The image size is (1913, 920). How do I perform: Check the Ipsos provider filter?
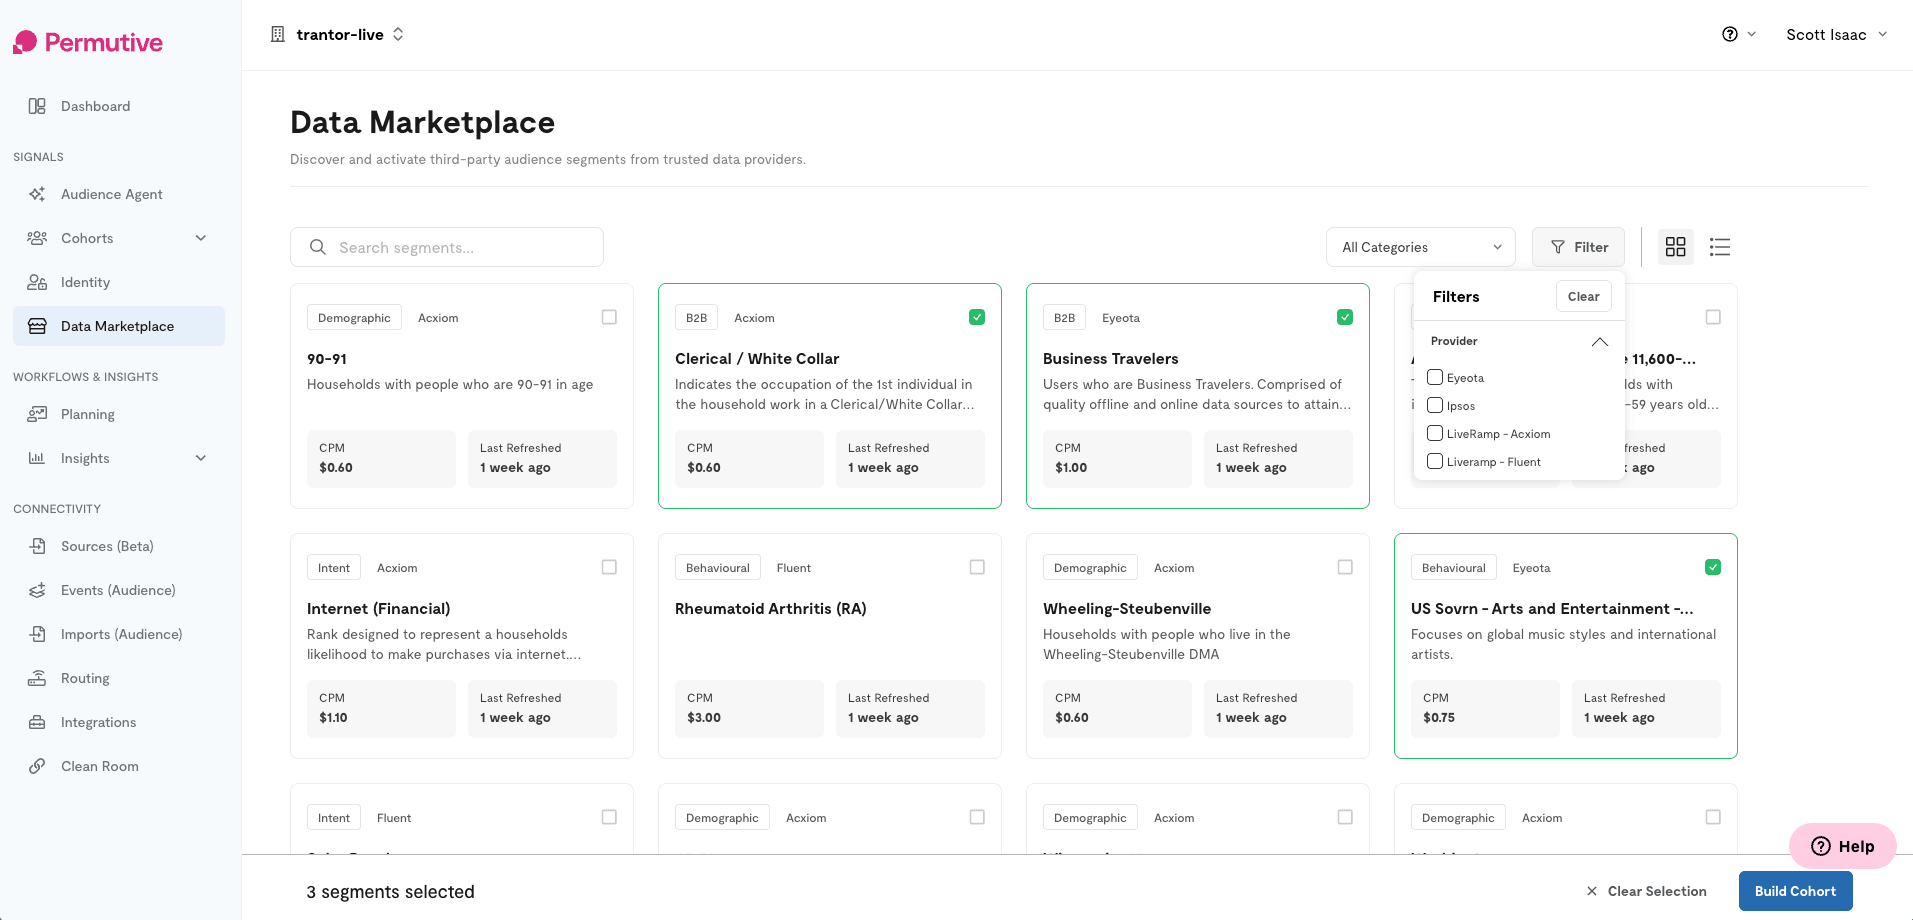coord(1435,405)
